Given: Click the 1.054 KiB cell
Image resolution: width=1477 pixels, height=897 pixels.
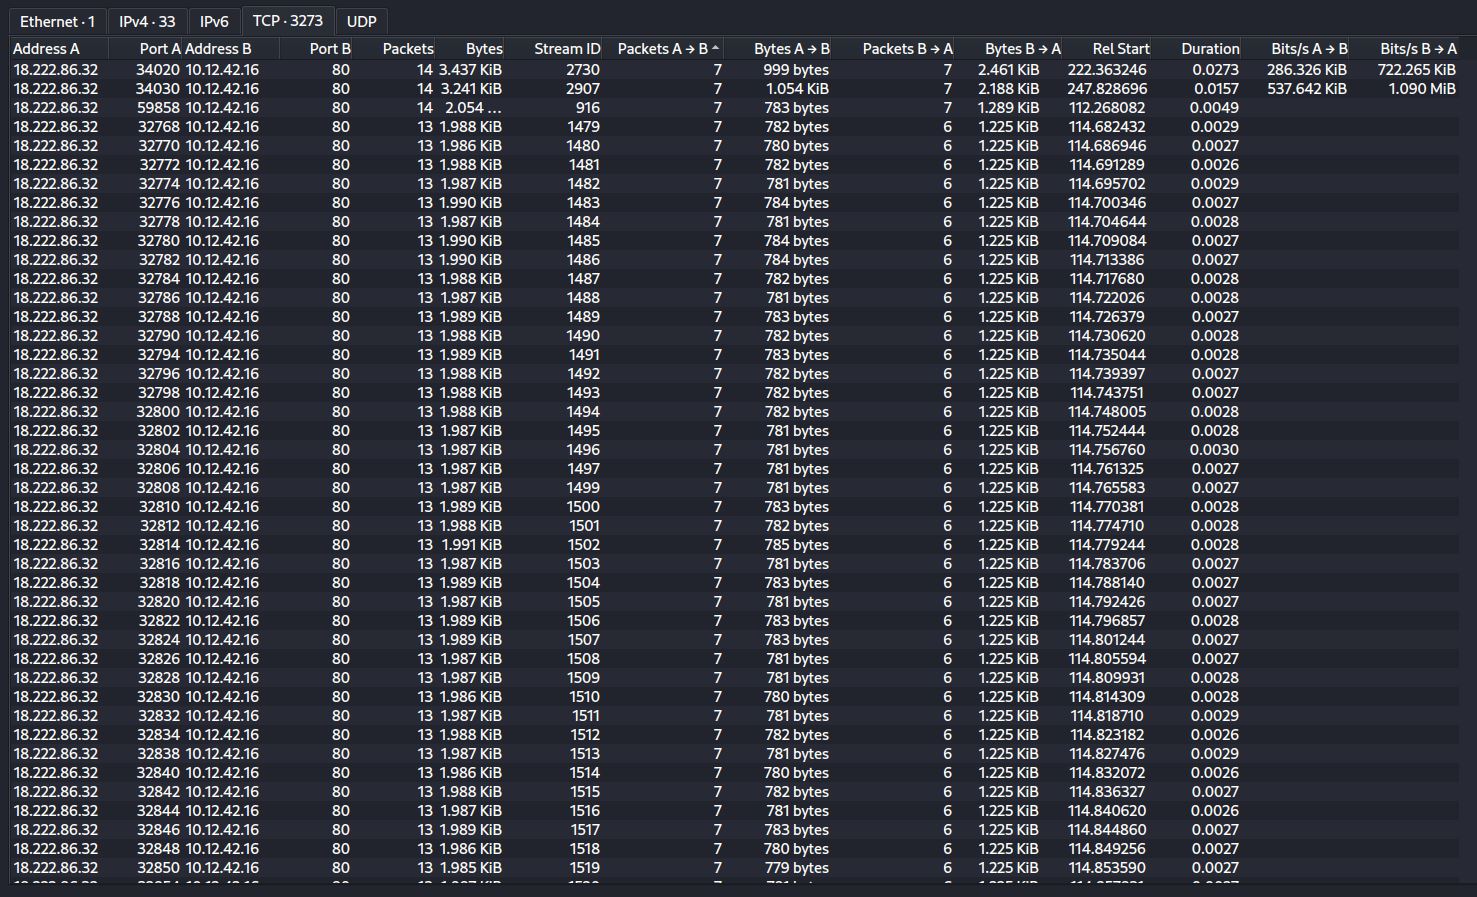Looking at the screenshot, I should pyautogui.click(x=797, y=89).
